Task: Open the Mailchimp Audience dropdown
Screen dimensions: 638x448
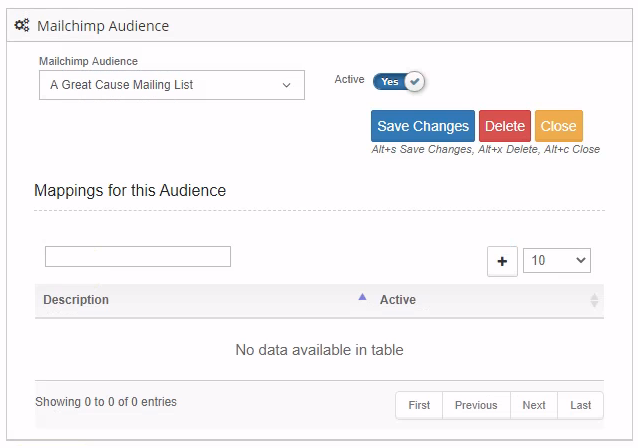Action: [x=172, y=85]
